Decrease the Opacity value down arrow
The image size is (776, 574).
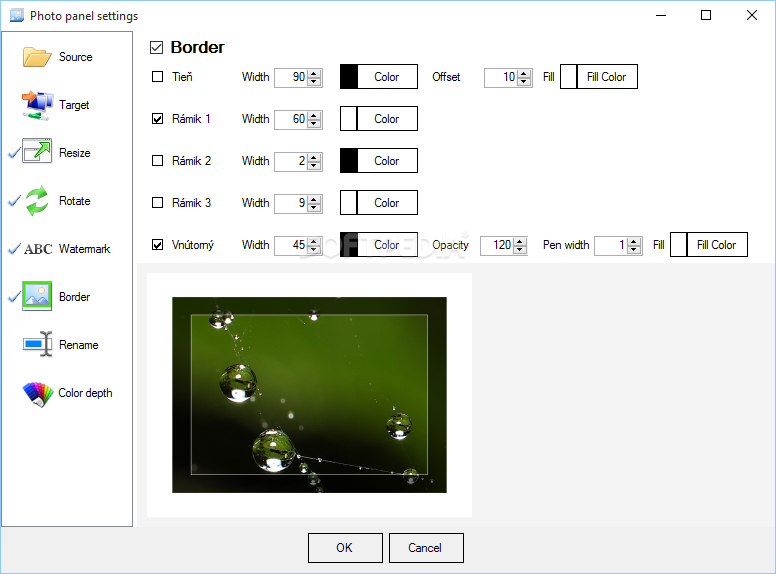click(520, 249)
